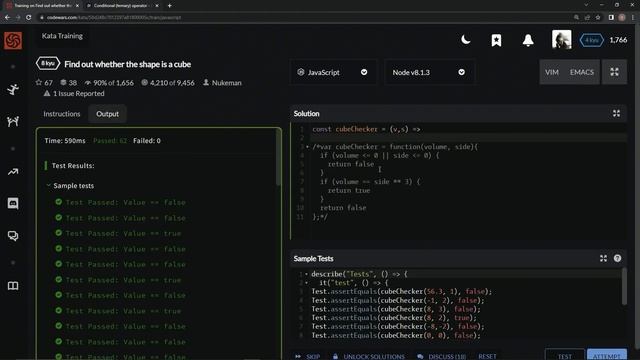Click the Failed: 0 result count

click(147, 141)
